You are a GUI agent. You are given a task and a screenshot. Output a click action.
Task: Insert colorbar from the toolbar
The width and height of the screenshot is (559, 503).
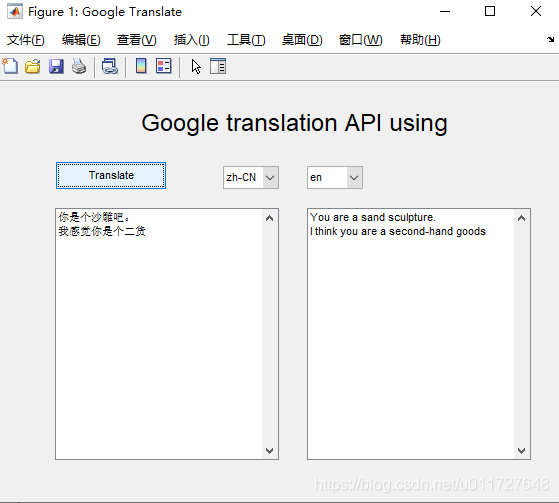(141, 66)
